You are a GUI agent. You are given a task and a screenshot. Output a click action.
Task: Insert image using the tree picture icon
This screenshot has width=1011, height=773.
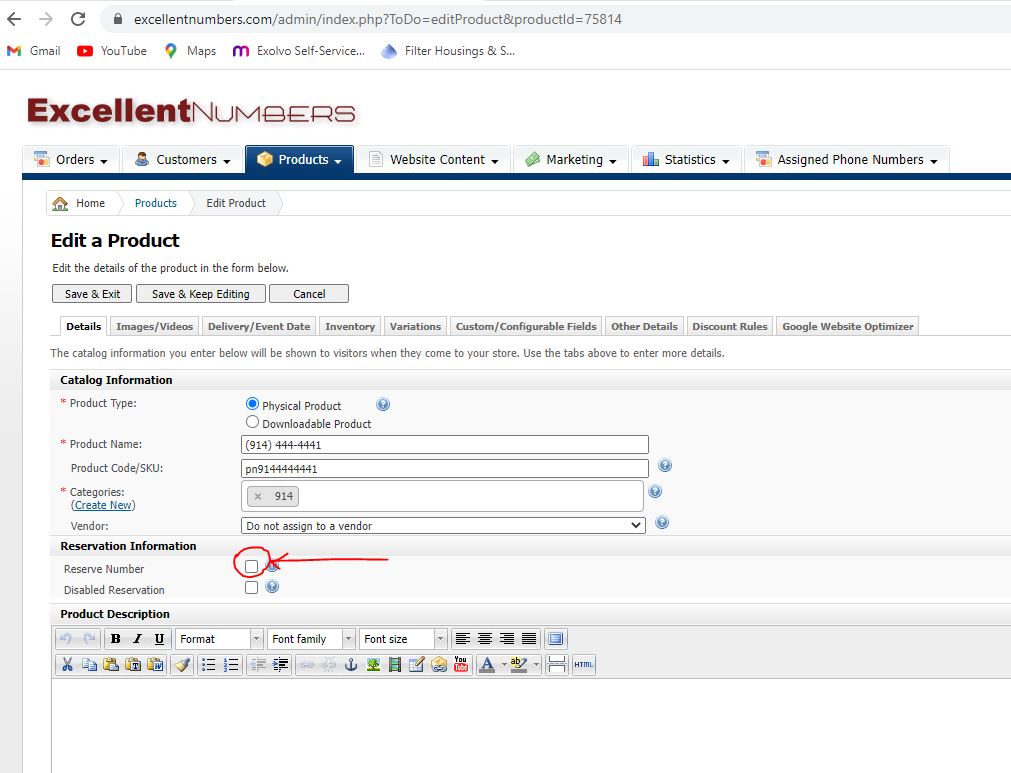(x=373, y=665)
